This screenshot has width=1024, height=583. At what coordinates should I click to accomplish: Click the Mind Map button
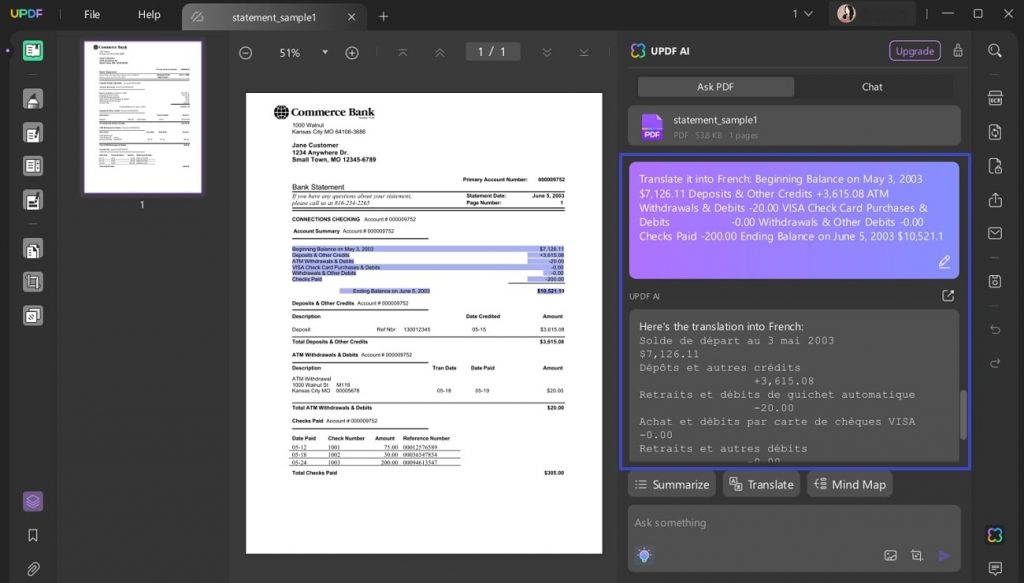tap(849, 484)
